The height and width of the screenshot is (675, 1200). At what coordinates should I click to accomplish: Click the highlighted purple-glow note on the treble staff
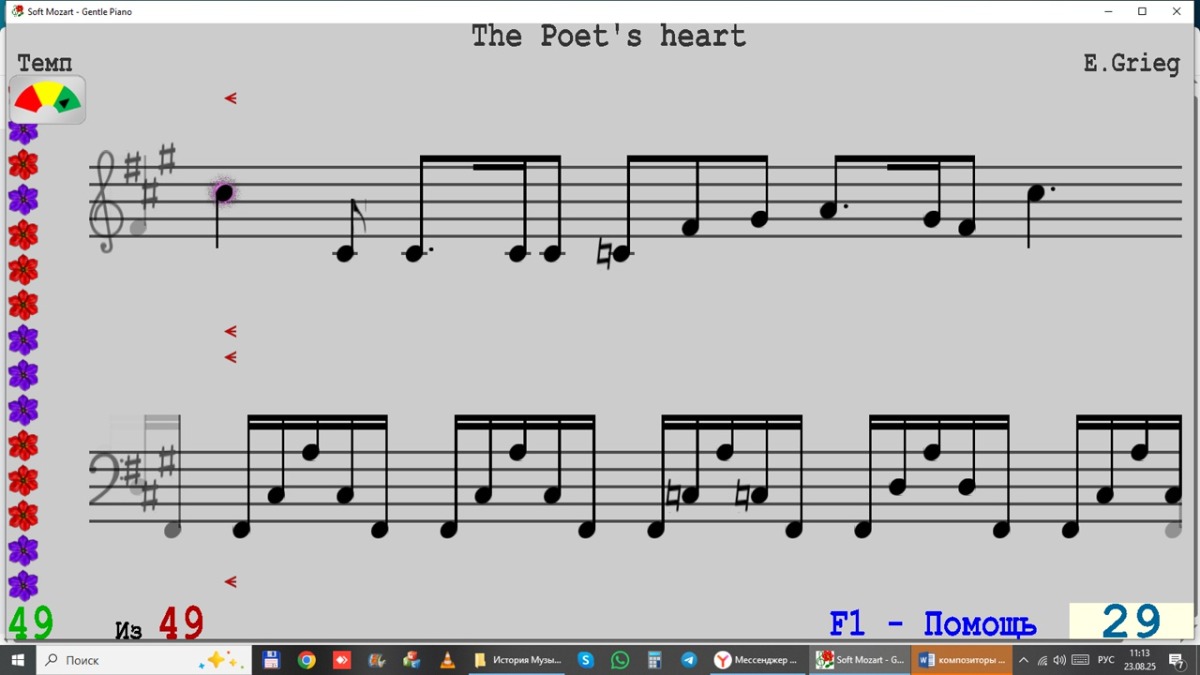[x=223, y=192]
